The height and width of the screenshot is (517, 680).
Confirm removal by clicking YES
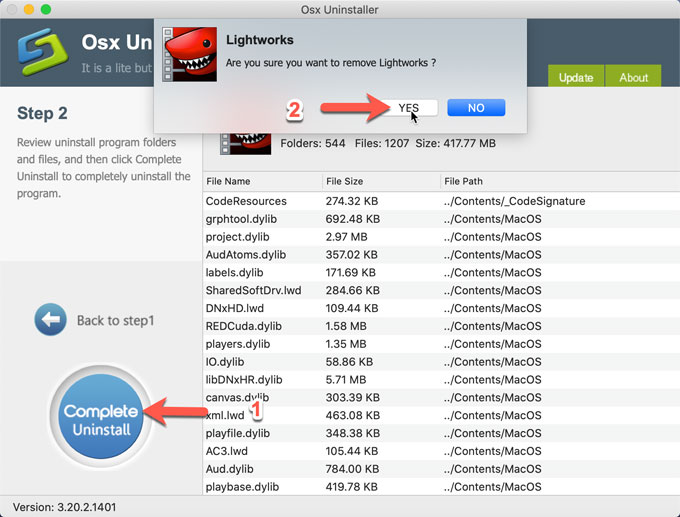click(408, 108)
